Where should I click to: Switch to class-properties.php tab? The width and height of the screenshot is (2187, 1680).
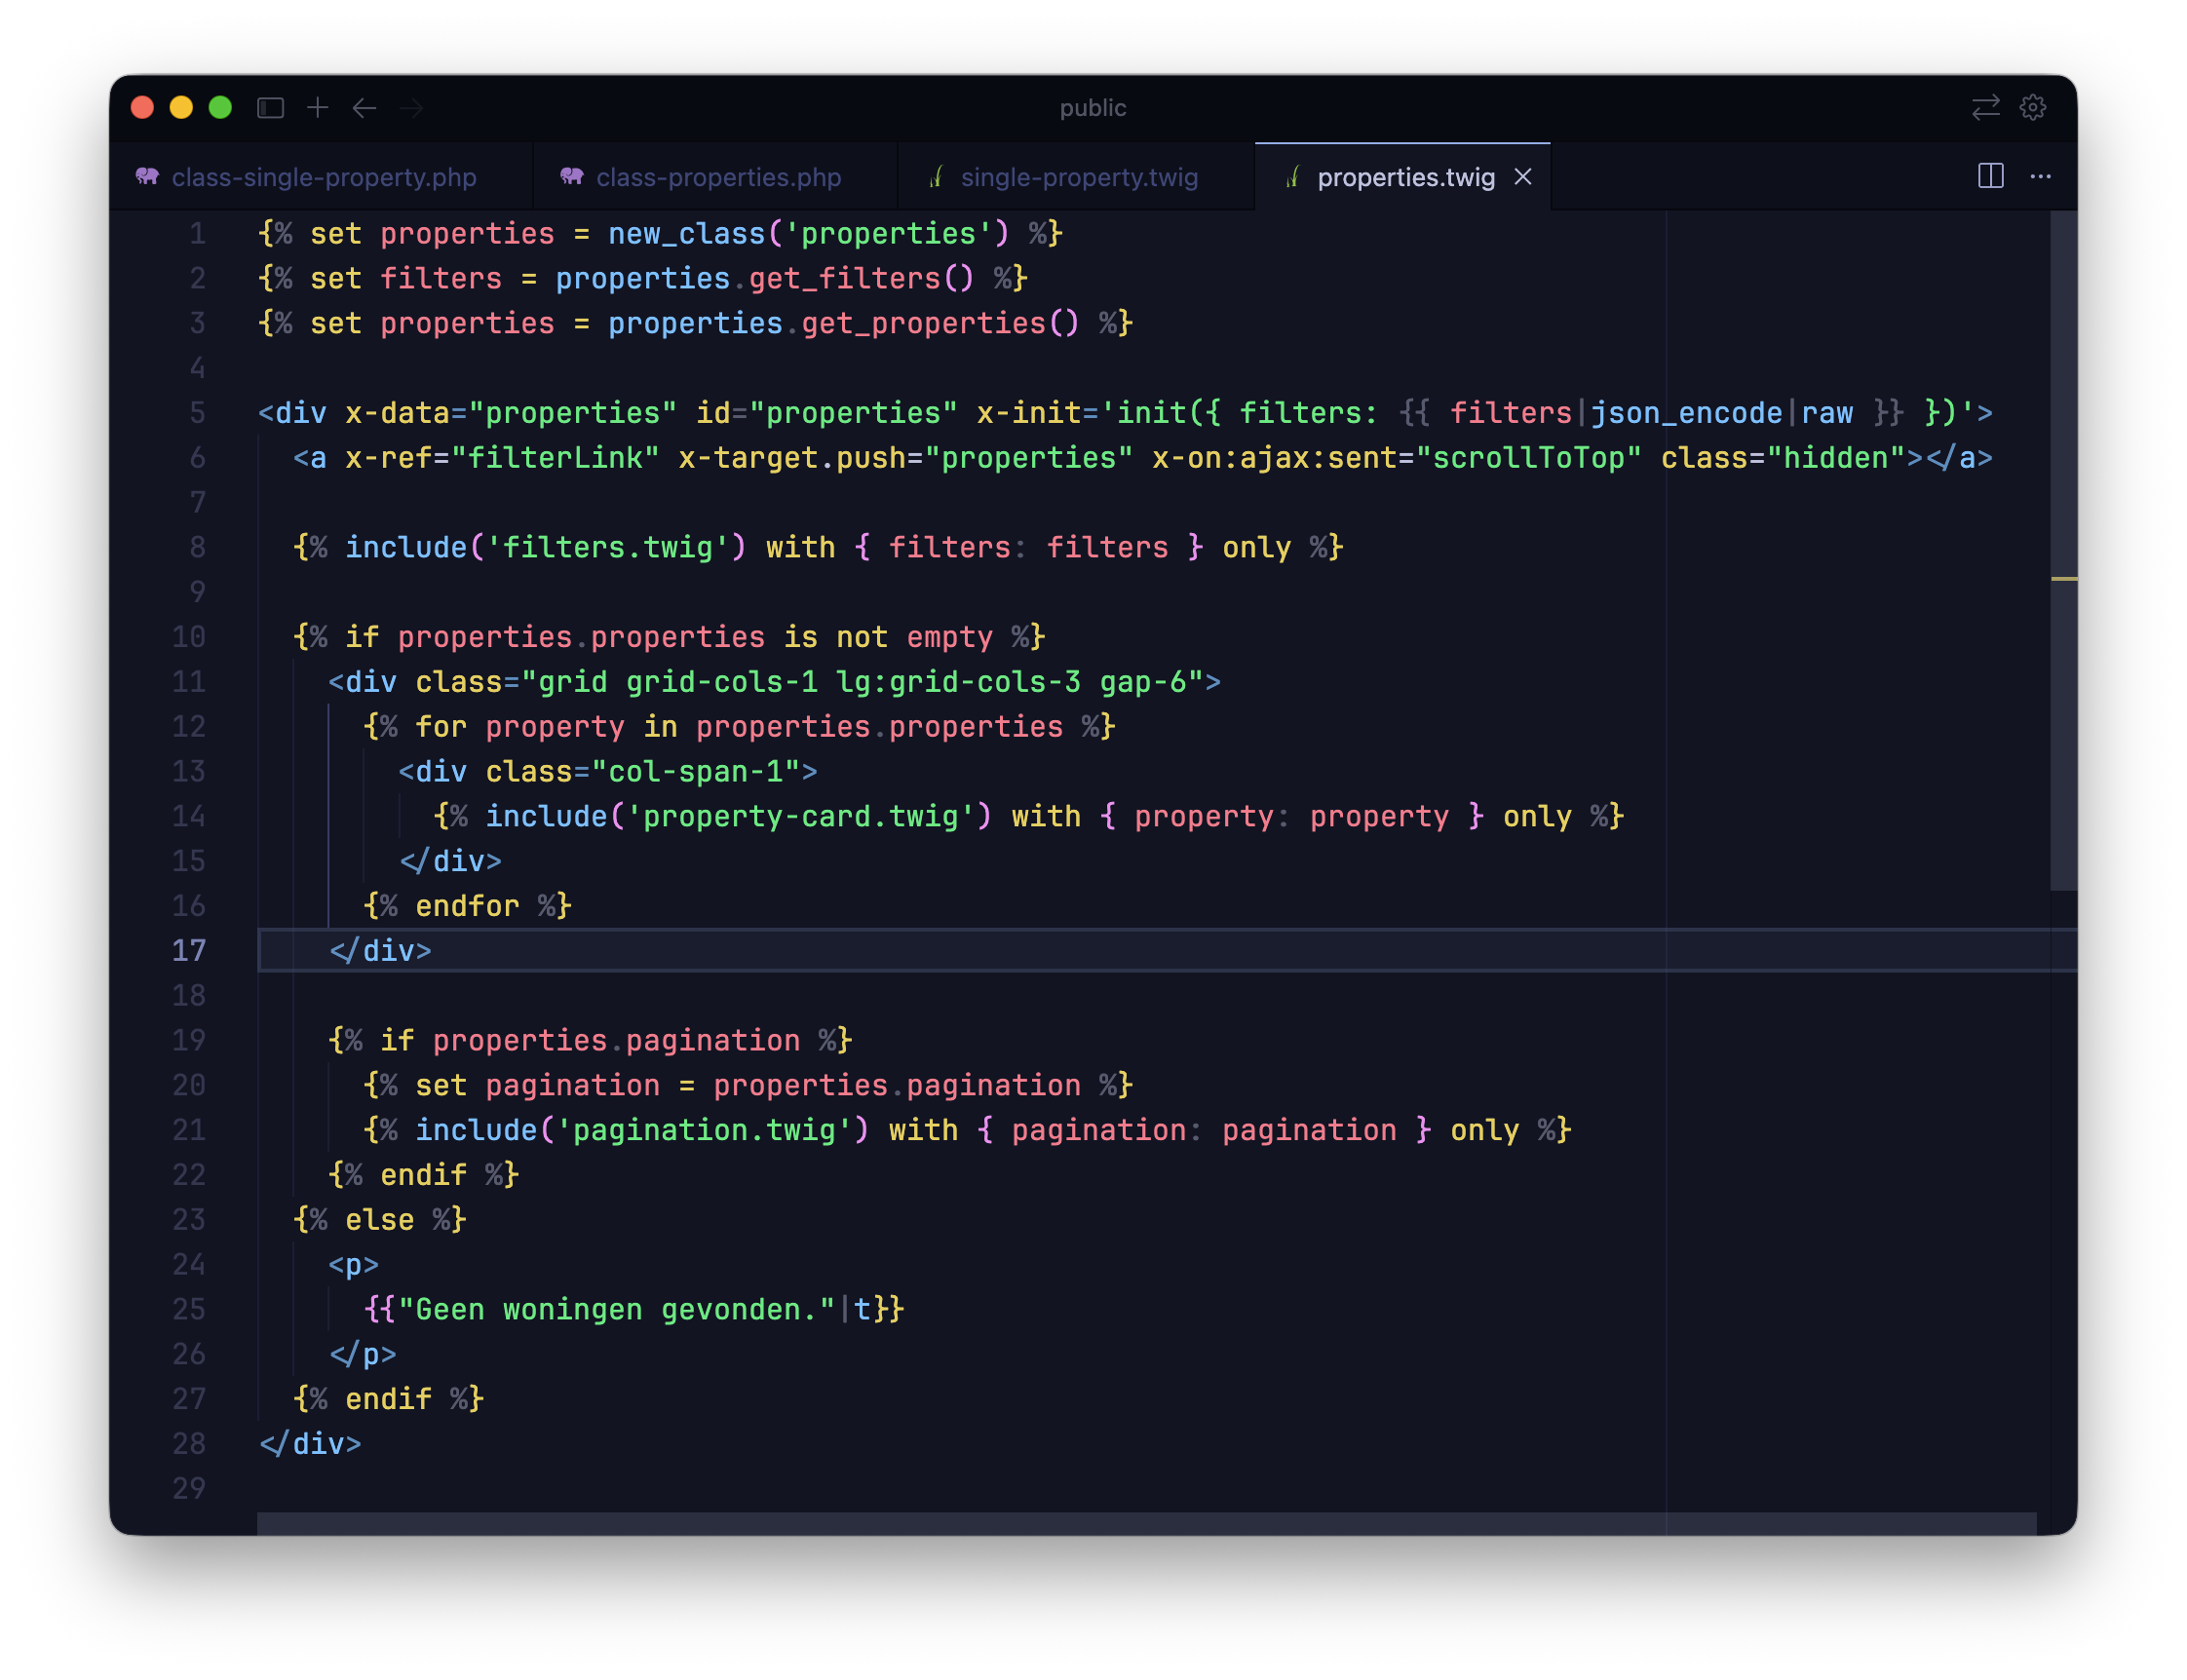coord(717,178)
